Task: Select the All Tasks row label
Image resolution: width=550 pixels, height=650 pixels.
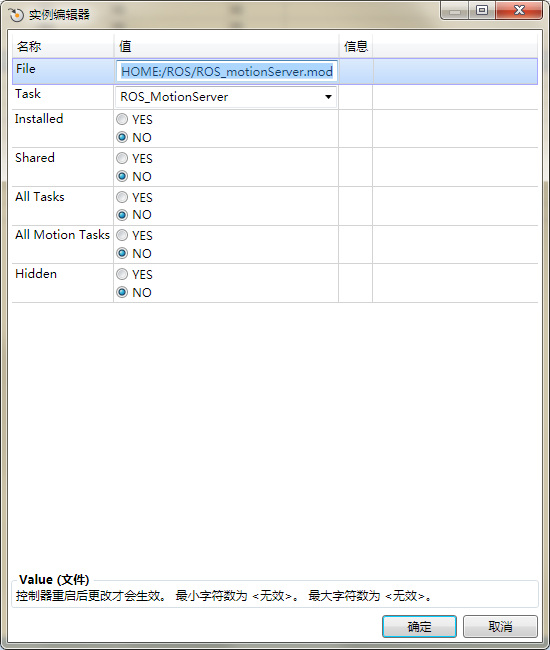Action: [x=40, y=196]
